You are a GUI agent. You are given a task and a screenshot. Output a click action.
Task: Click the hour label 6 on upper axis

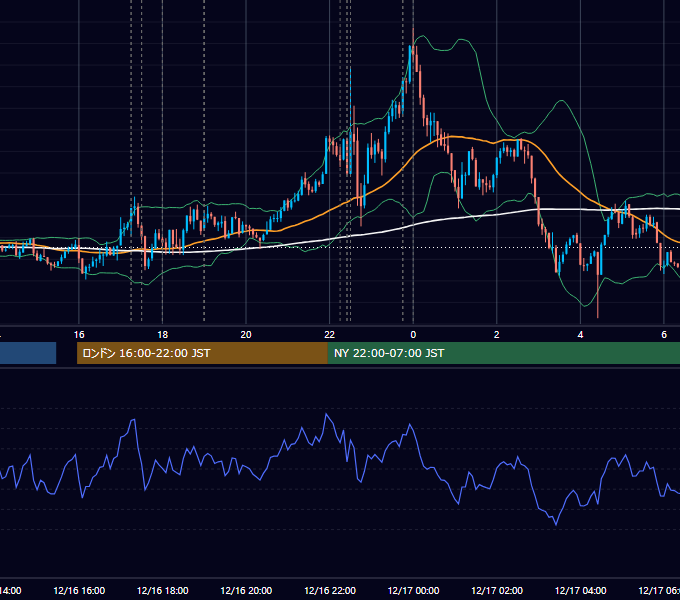click(x=664, y=335)
